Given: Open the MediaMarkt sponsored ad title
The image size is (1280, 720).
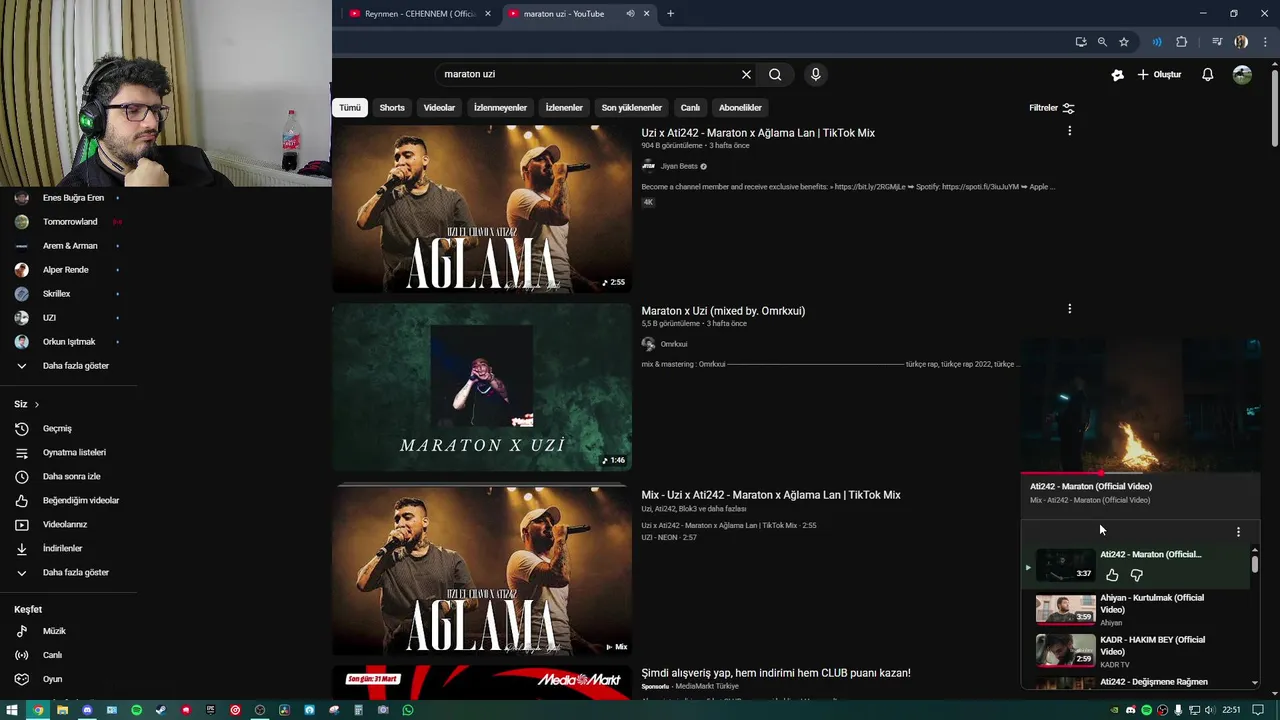Looking at the screenshot, I should tap(776, 673).
